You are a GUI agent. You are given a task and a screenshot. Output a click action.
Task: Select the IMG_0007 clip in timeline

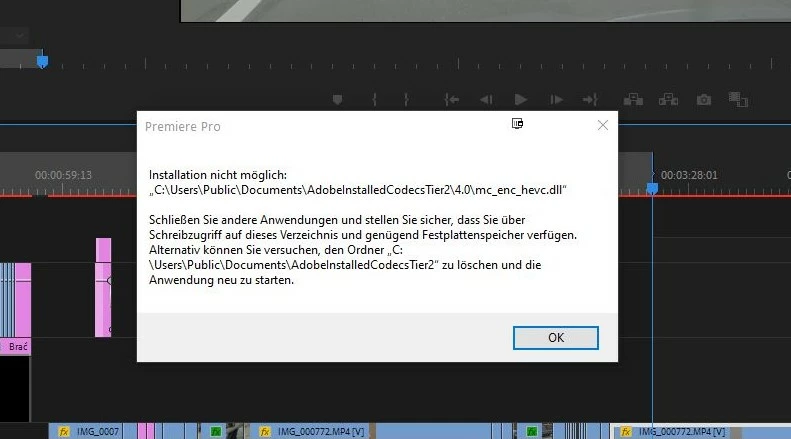click(x=86, y=431)
